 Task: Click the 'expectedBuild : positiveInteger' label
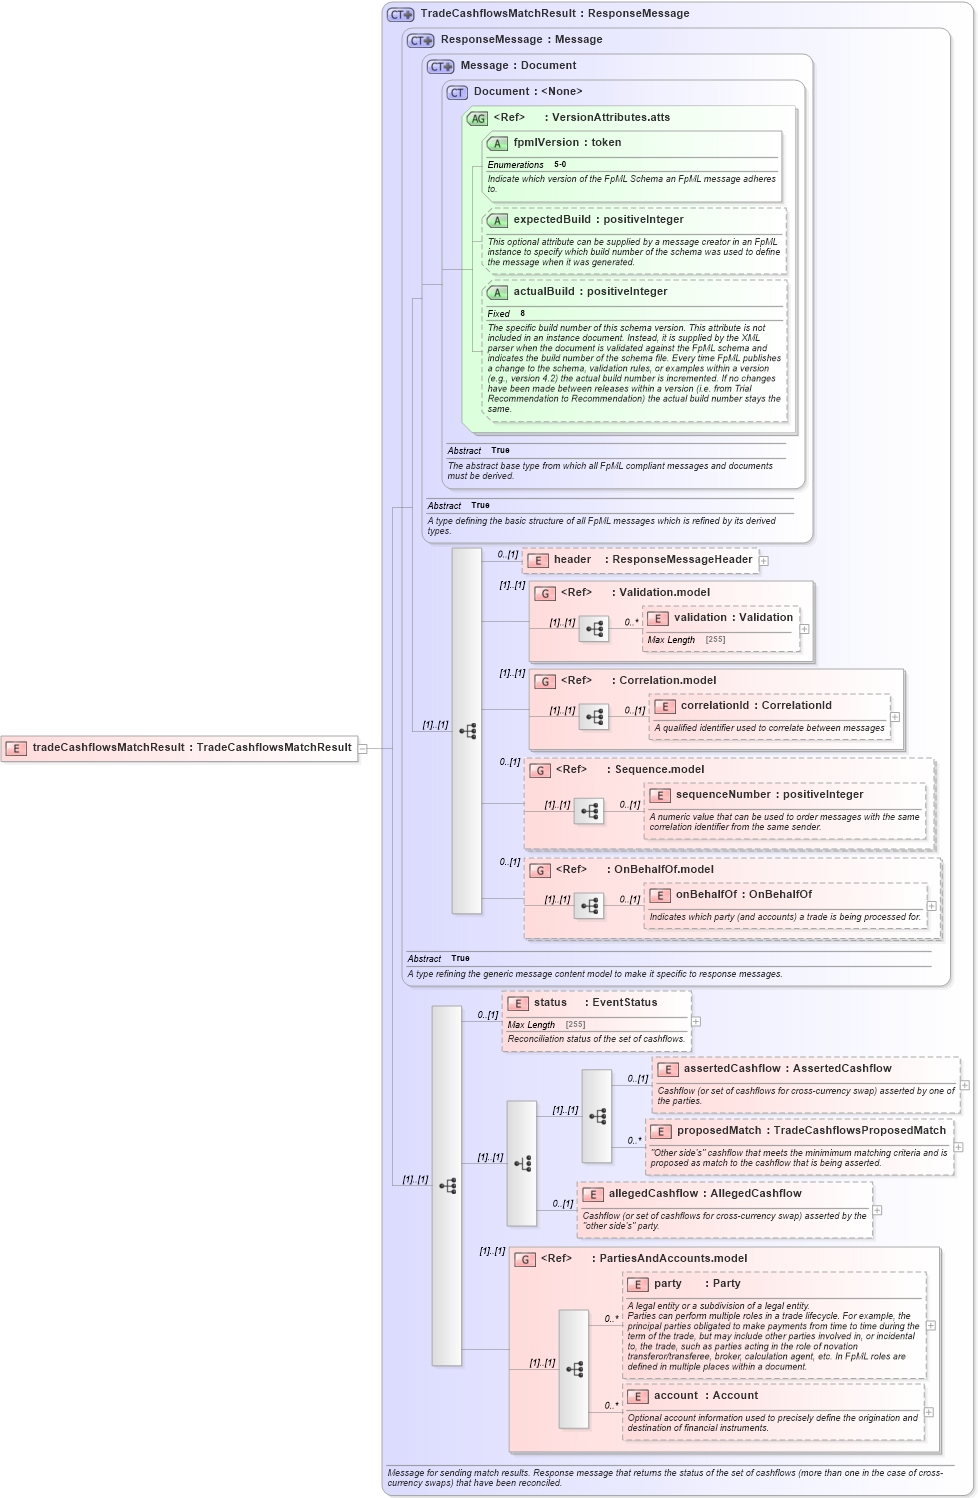click(x=599, y=220)
